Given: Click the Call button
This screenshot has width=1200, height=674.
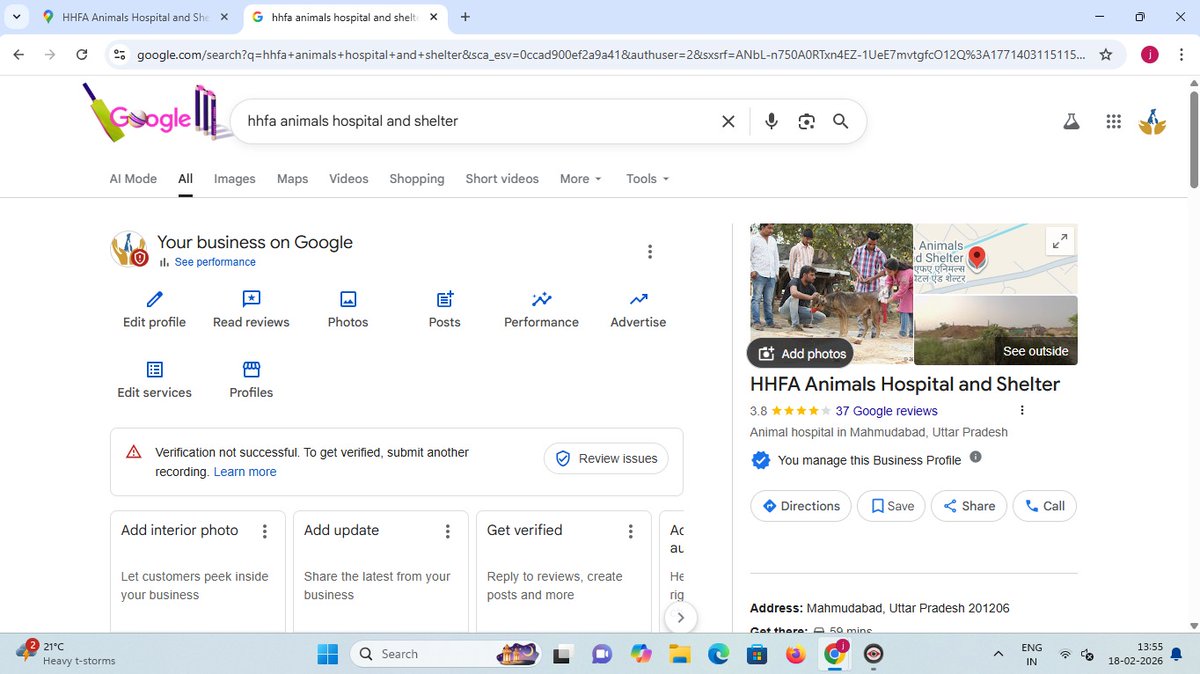Looking at the screenshot, I should pyautogui.click(x=1044, y=506).
